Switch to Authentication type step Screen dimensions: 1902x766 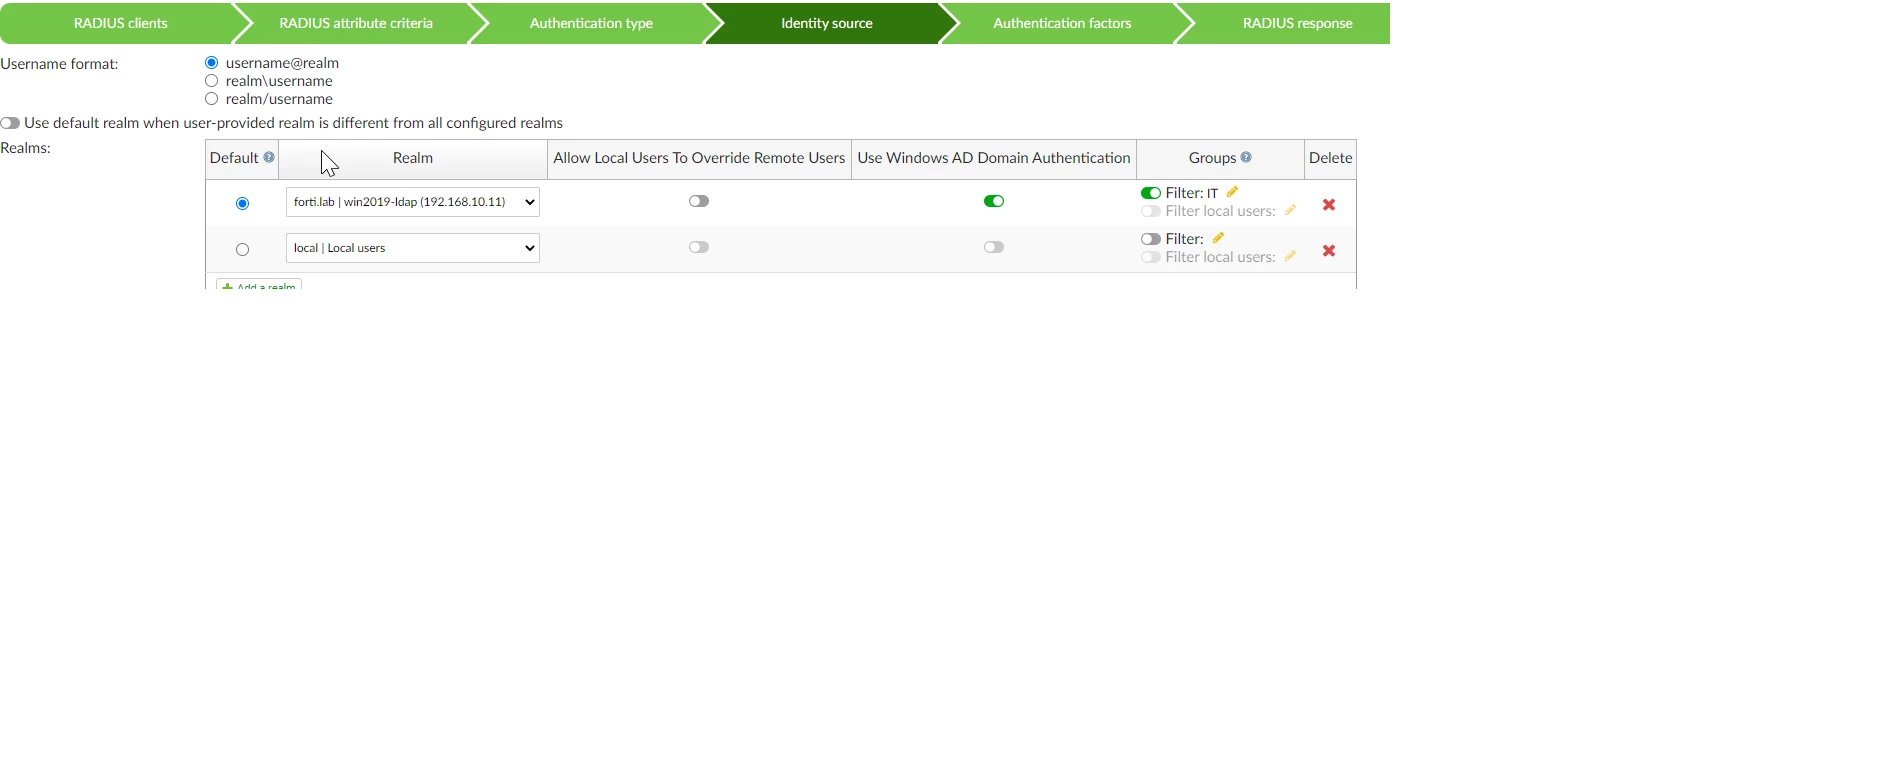tap(591, 23)
